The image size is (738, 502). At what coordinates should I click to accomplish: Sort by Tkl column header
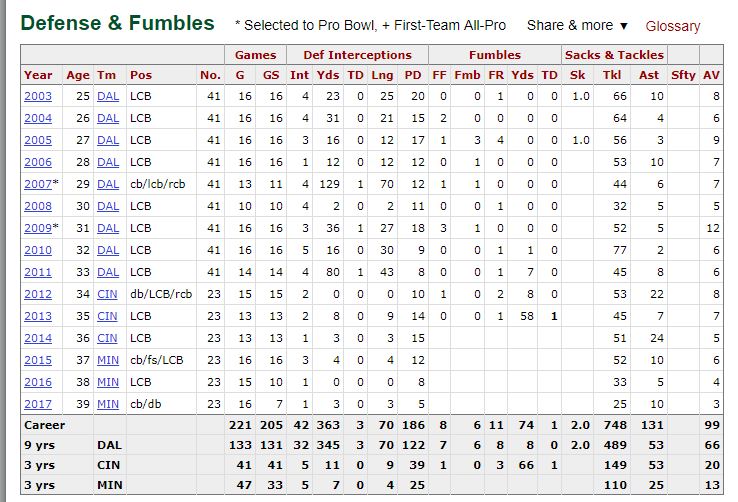[x=612, y=75]
